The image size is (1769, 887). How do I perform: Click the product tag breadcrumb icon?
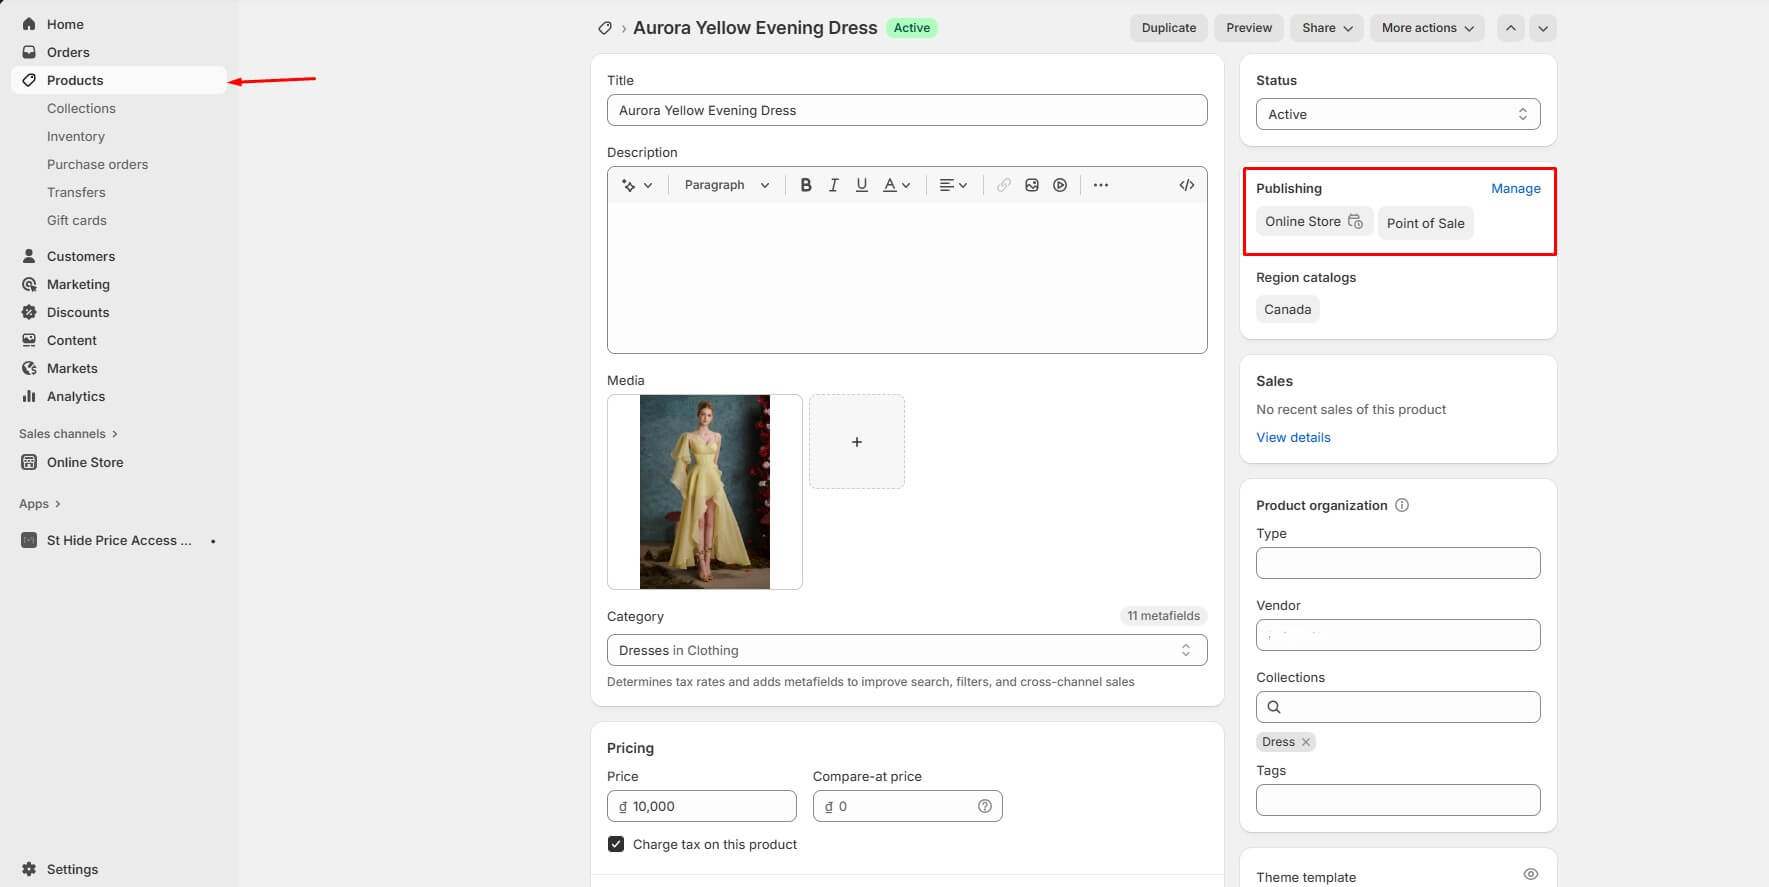[x=605, y=28]
